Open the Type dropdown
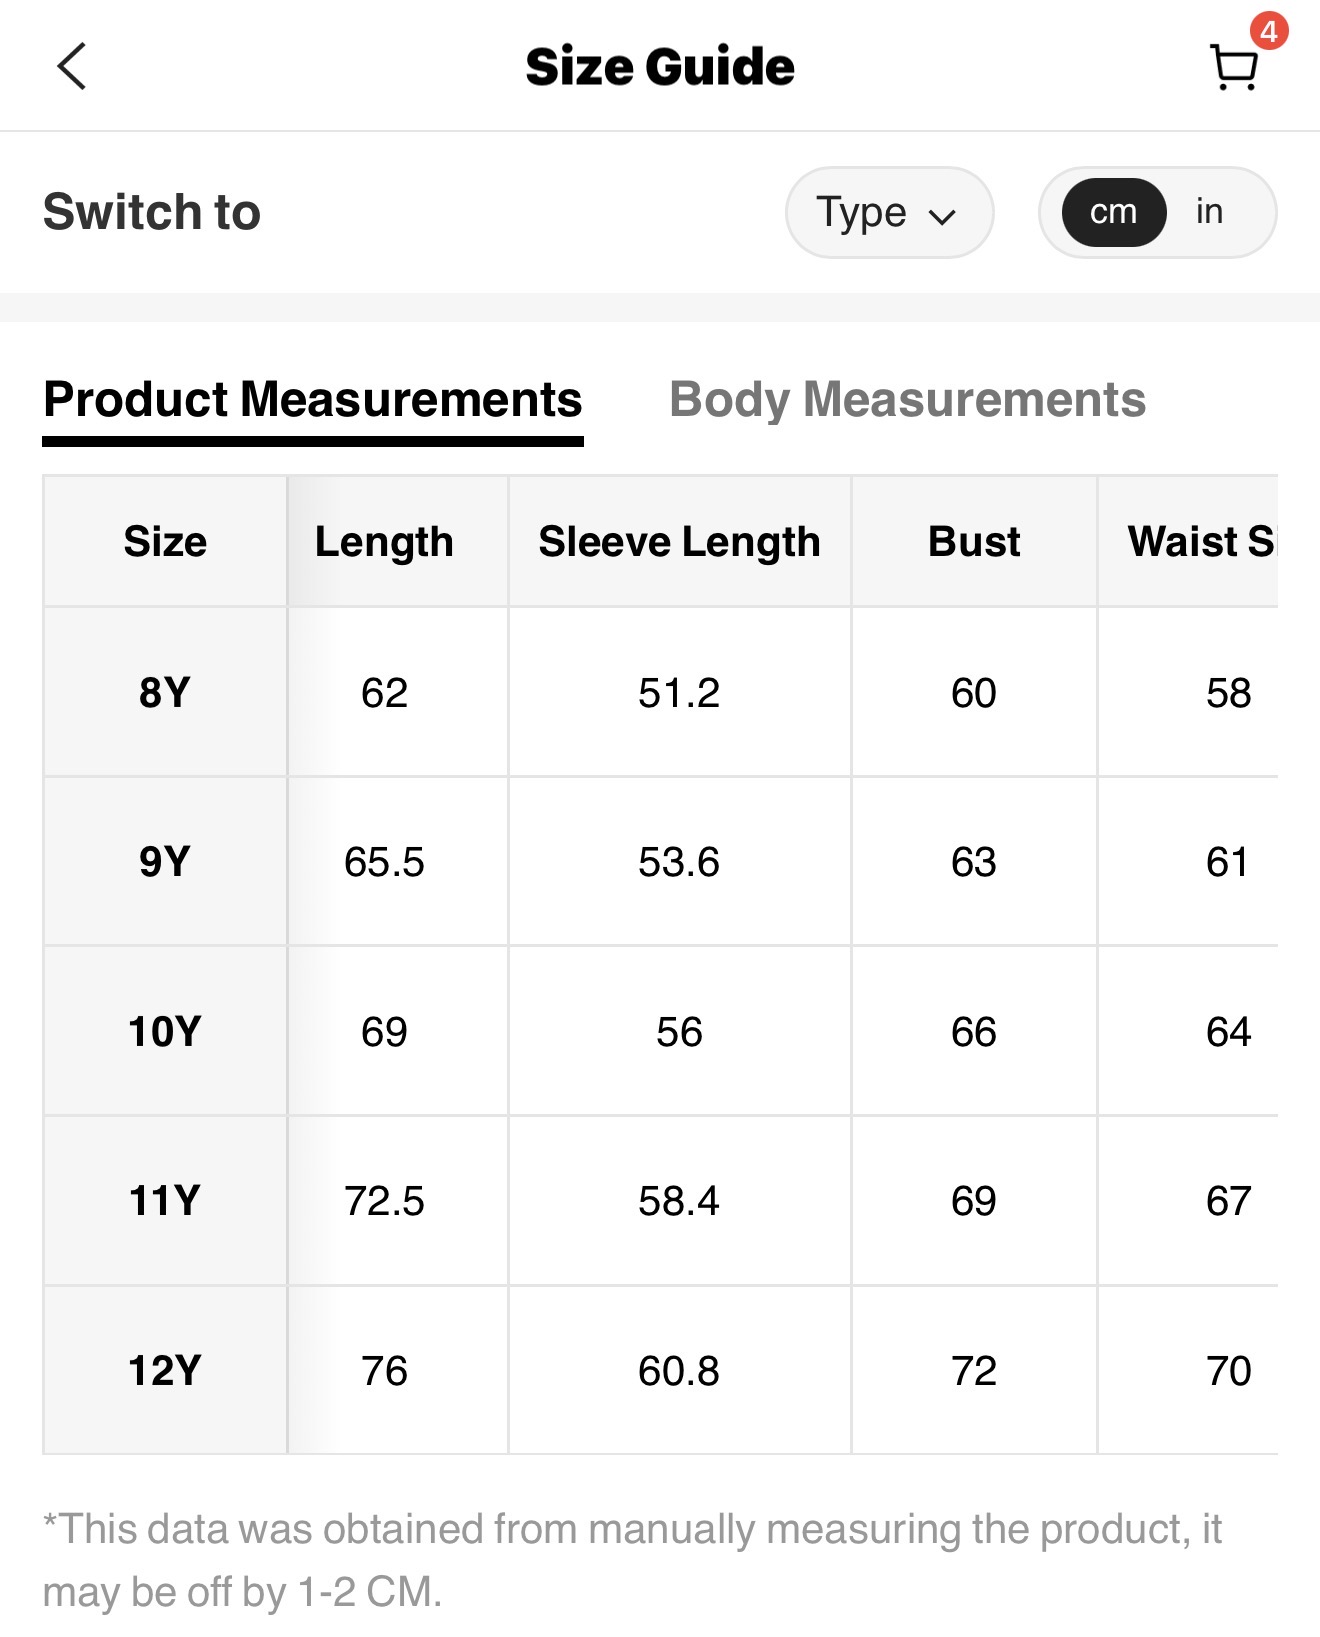This screenshot has height=1637, width=1320. point(888,212)
